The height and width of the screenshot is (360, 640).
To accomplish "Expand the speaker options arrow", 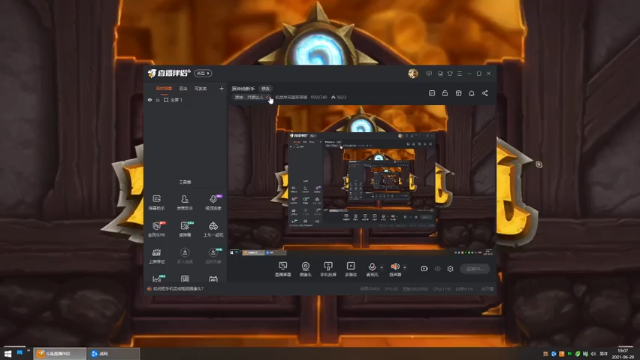I will [x=404, y=268].
